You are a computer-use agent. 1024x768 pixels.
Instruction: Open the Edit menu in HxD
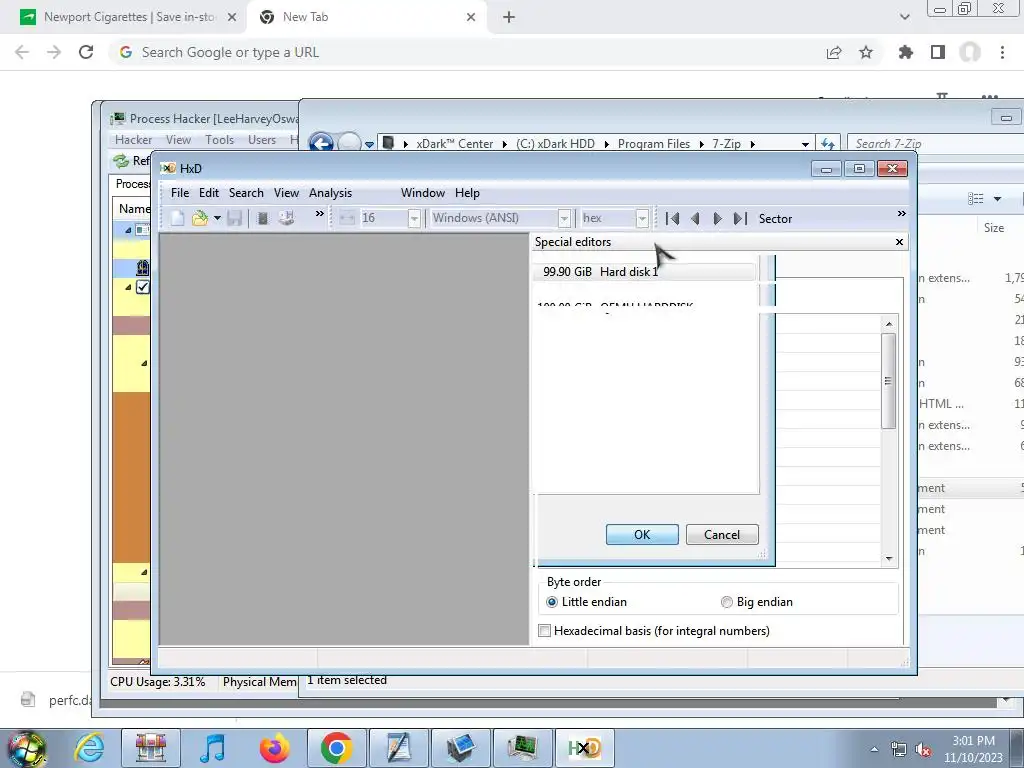pos(209,193)
